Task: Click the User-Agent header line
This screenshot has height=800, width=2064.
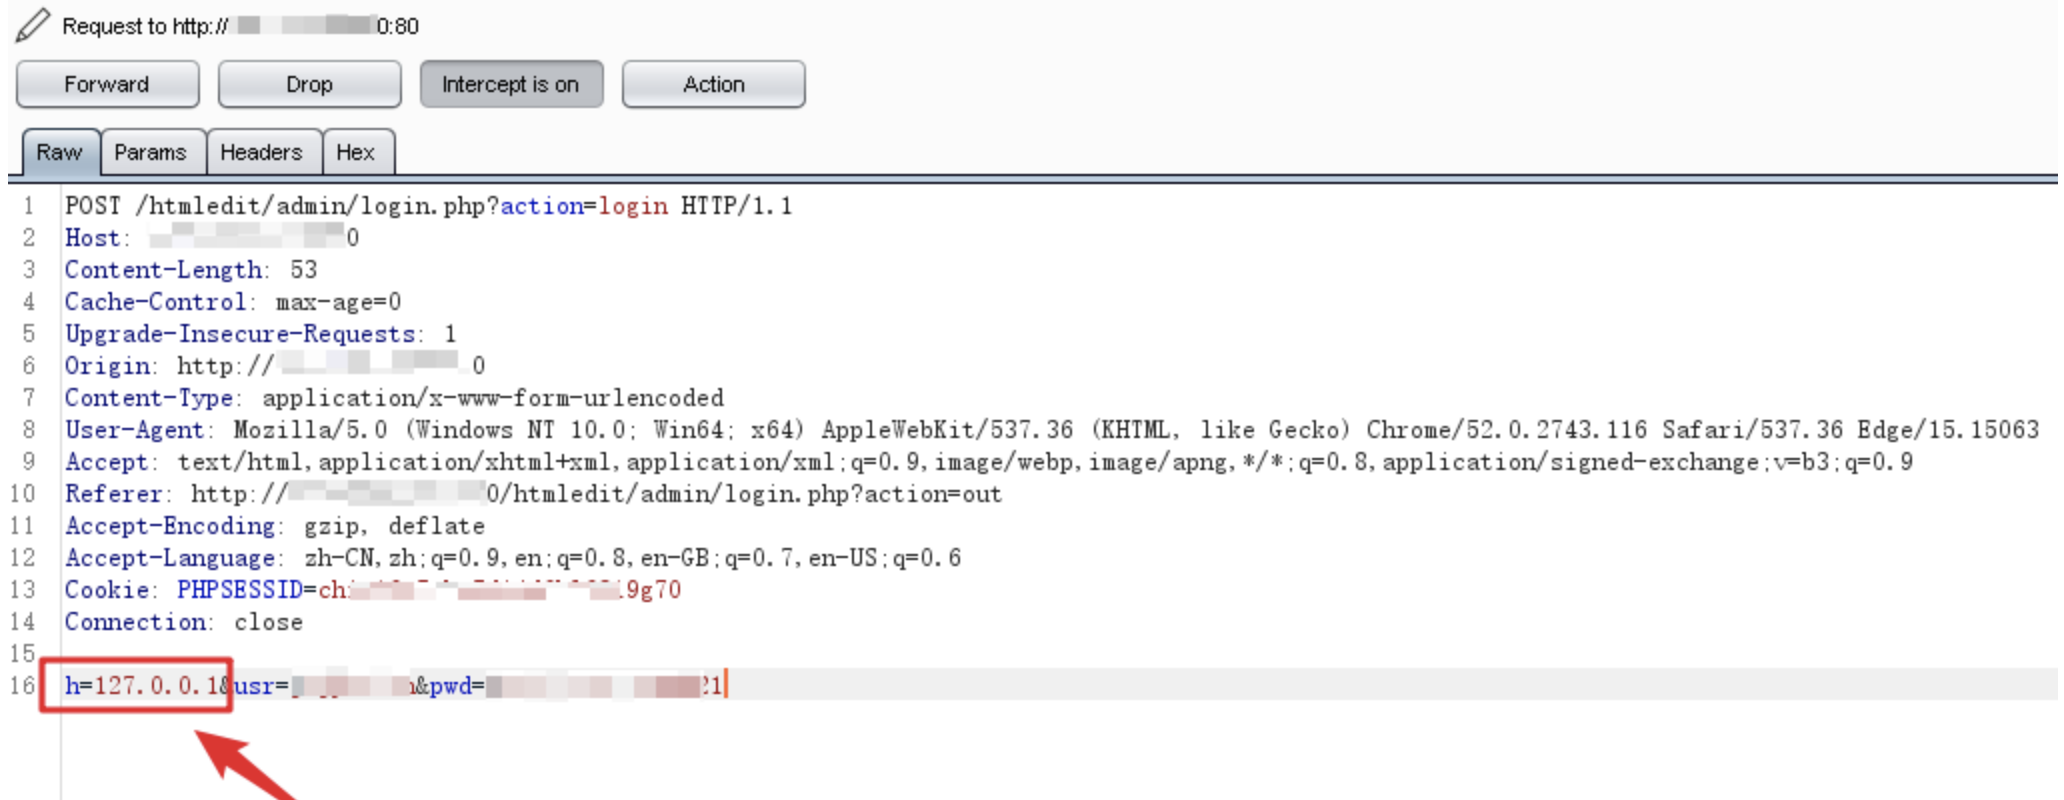Action: coord(1051,430)
